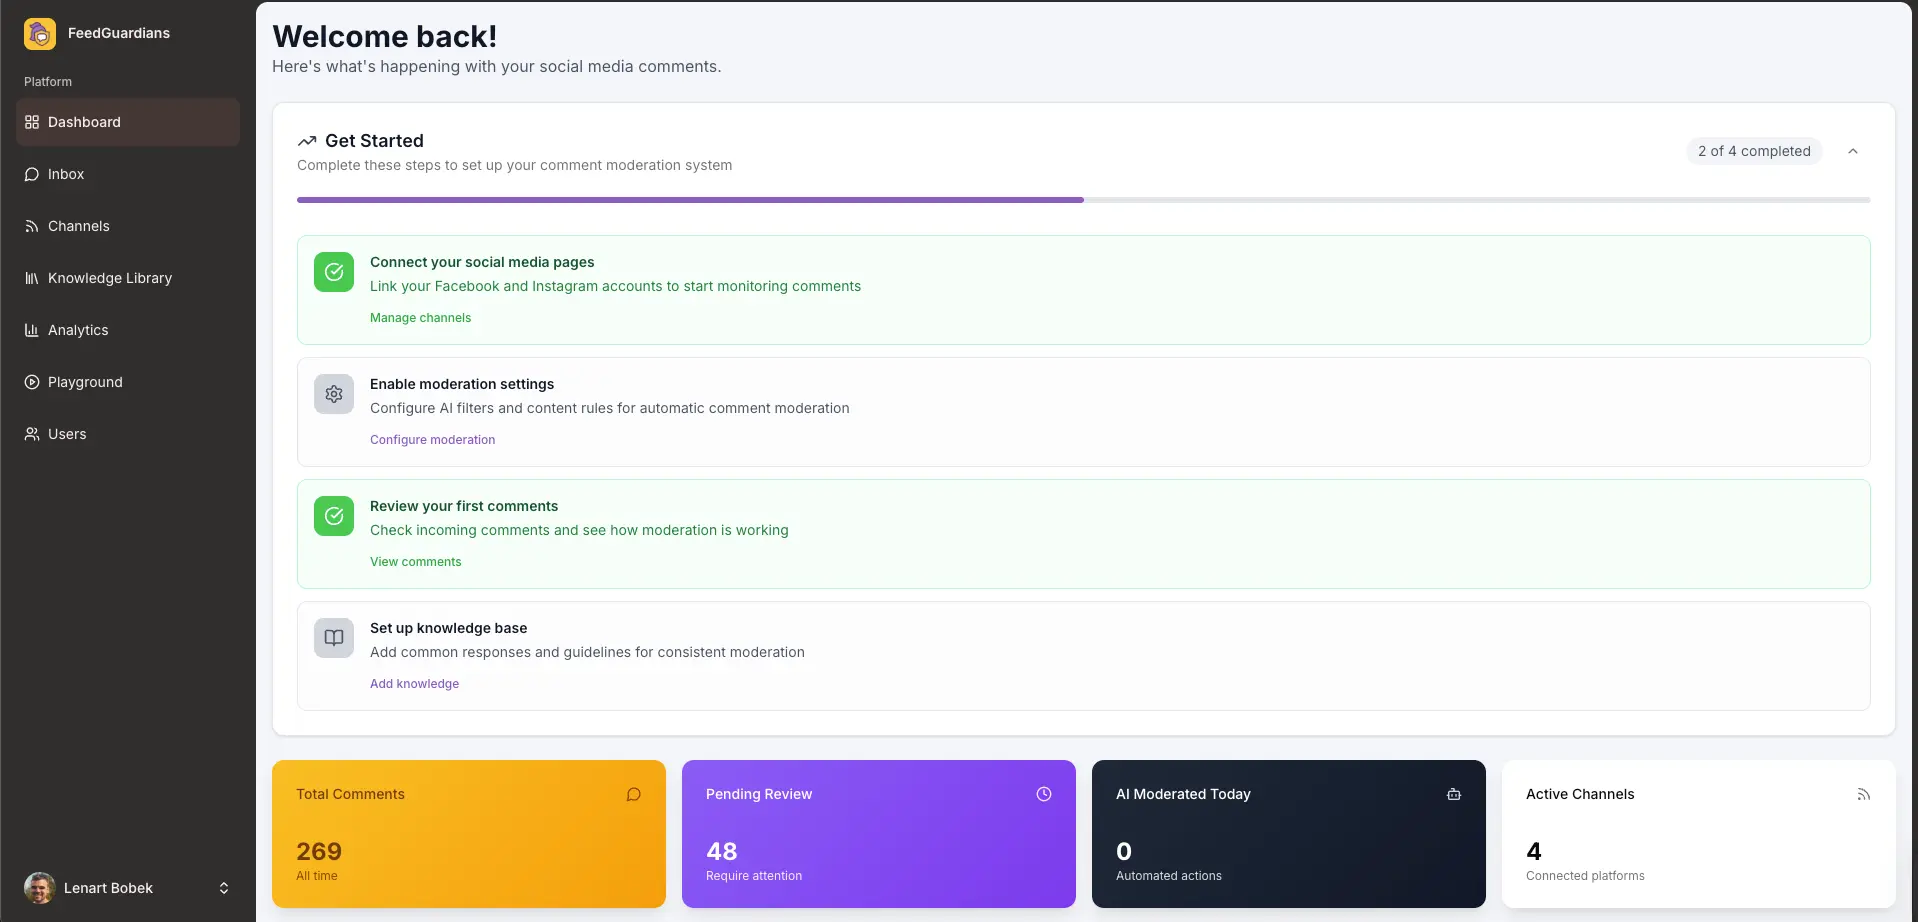Screen dimensions: 1918x922
Task: Click the 'Platform' sidebar section label
Action: click(x=48, y=82)
